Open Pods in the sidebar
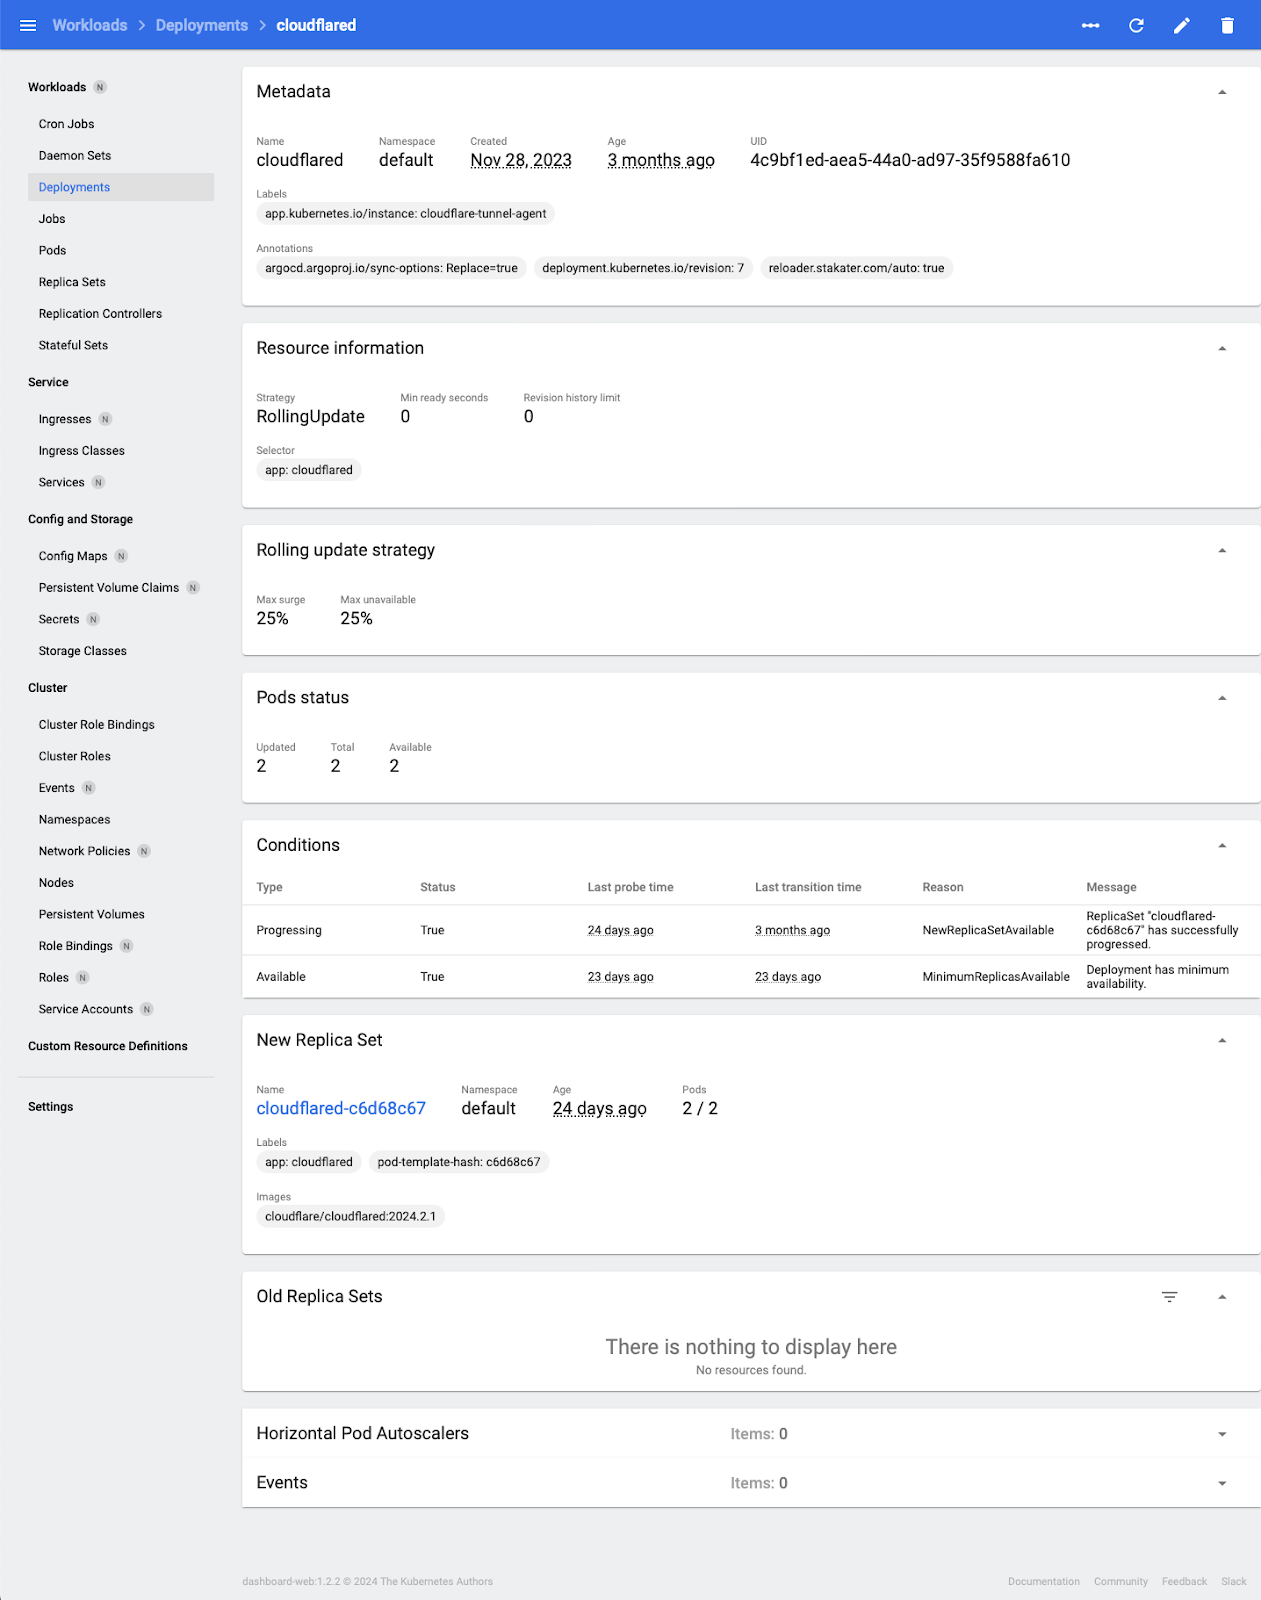1261x1600 pixels. (52, 251)
